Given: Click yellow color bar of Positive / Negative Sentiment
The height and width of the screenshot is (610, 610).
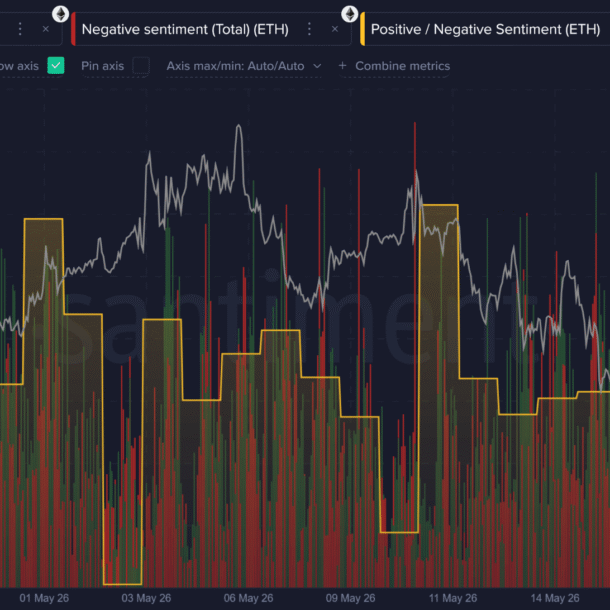Looking at the screenshot, I should click(363, 29).
